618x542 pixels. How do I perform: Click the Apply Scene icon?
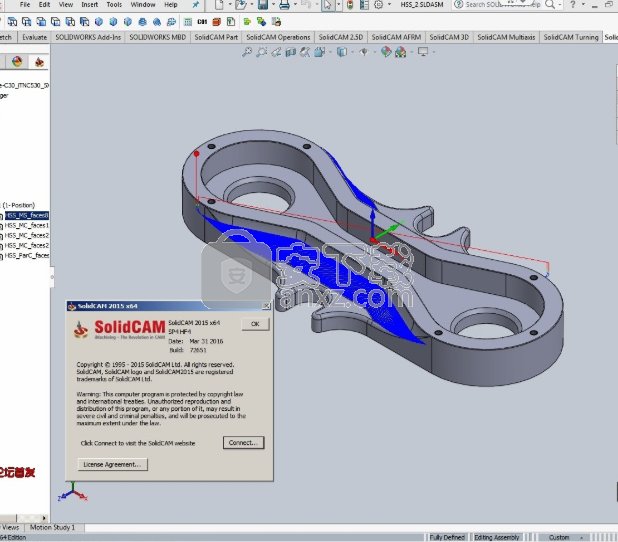[x=400, y=52]
